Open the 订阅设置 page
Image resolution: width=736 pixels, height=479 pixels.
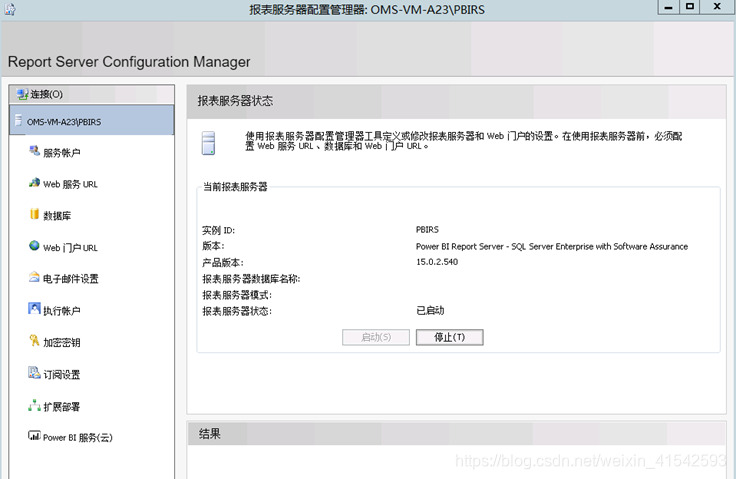point(61,374)
